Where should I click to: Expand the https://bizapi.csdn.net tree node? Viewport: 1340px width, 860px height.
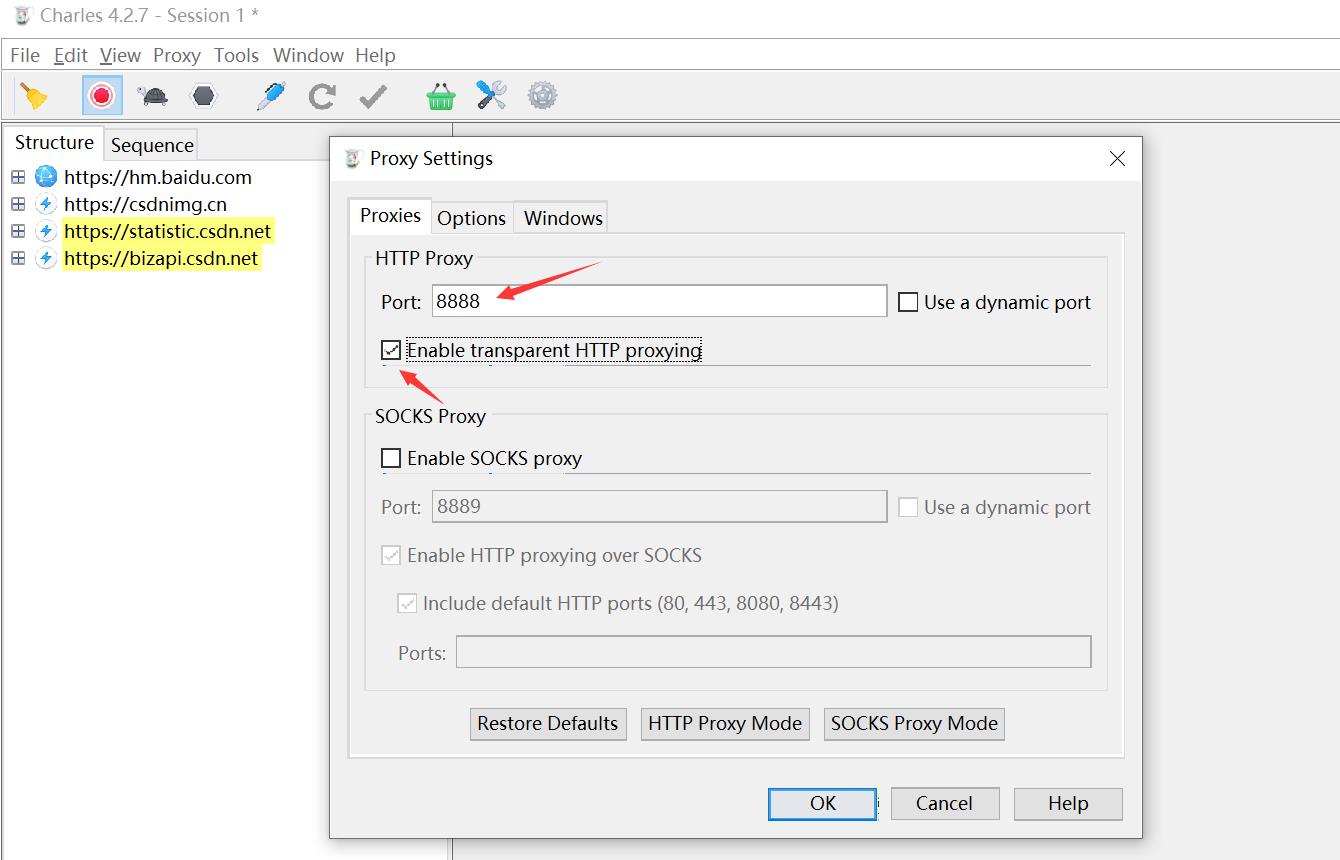point(18,258)
